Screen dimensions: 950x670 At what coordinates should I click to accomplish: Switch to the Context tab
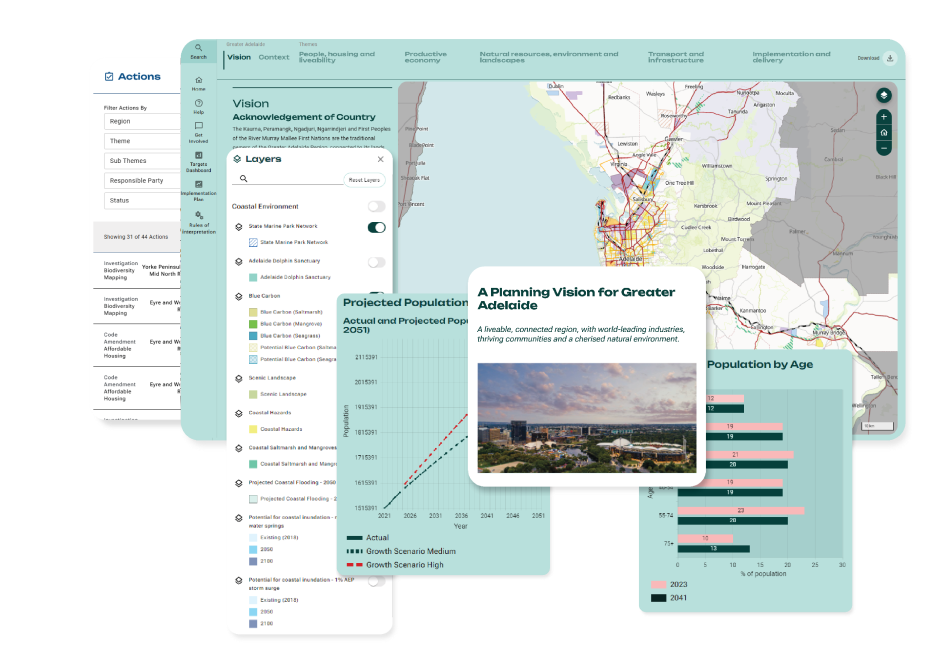click(x=273, y=57)
